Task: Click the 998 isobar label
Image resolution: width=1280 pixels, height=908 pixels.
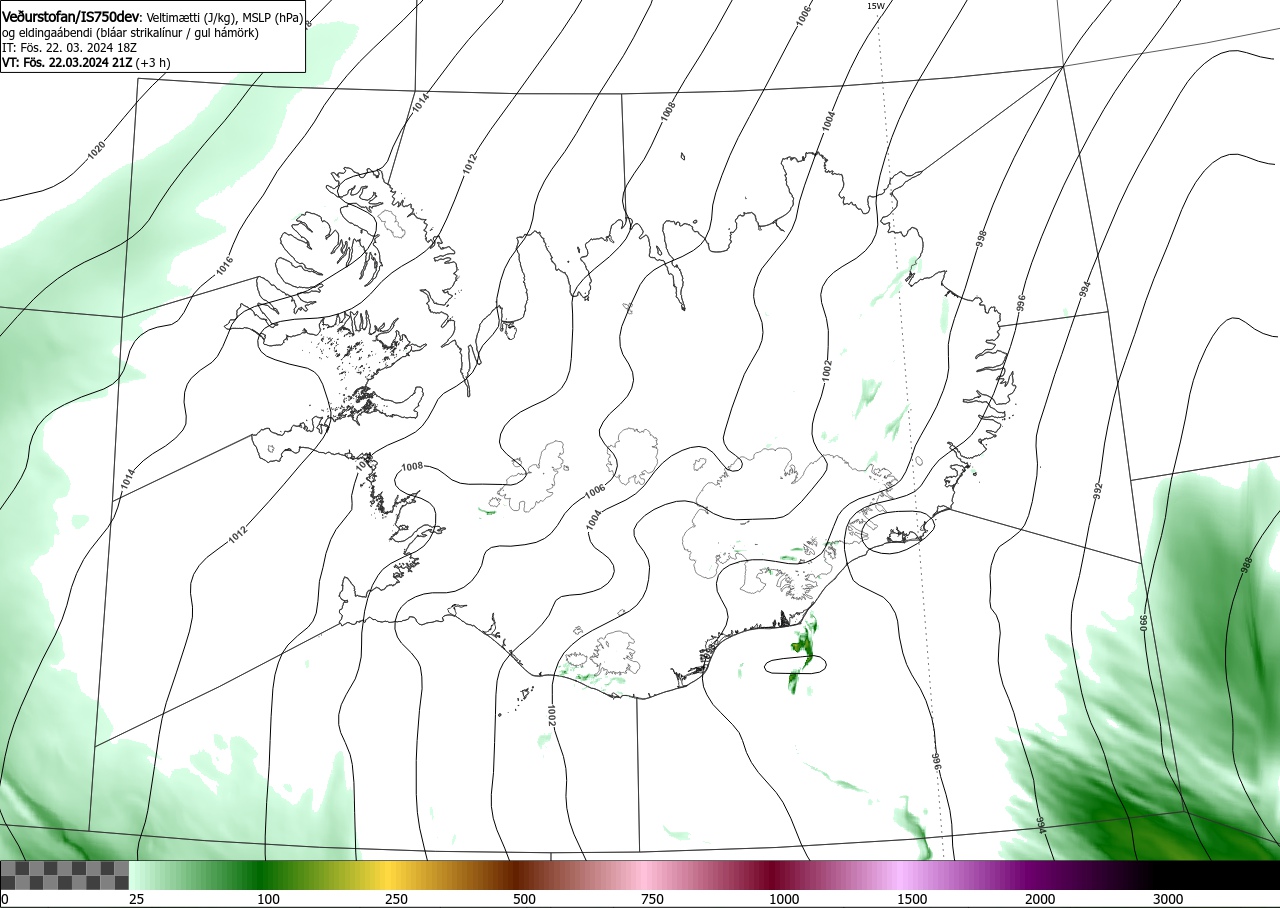Action: [x=981, y=238]
